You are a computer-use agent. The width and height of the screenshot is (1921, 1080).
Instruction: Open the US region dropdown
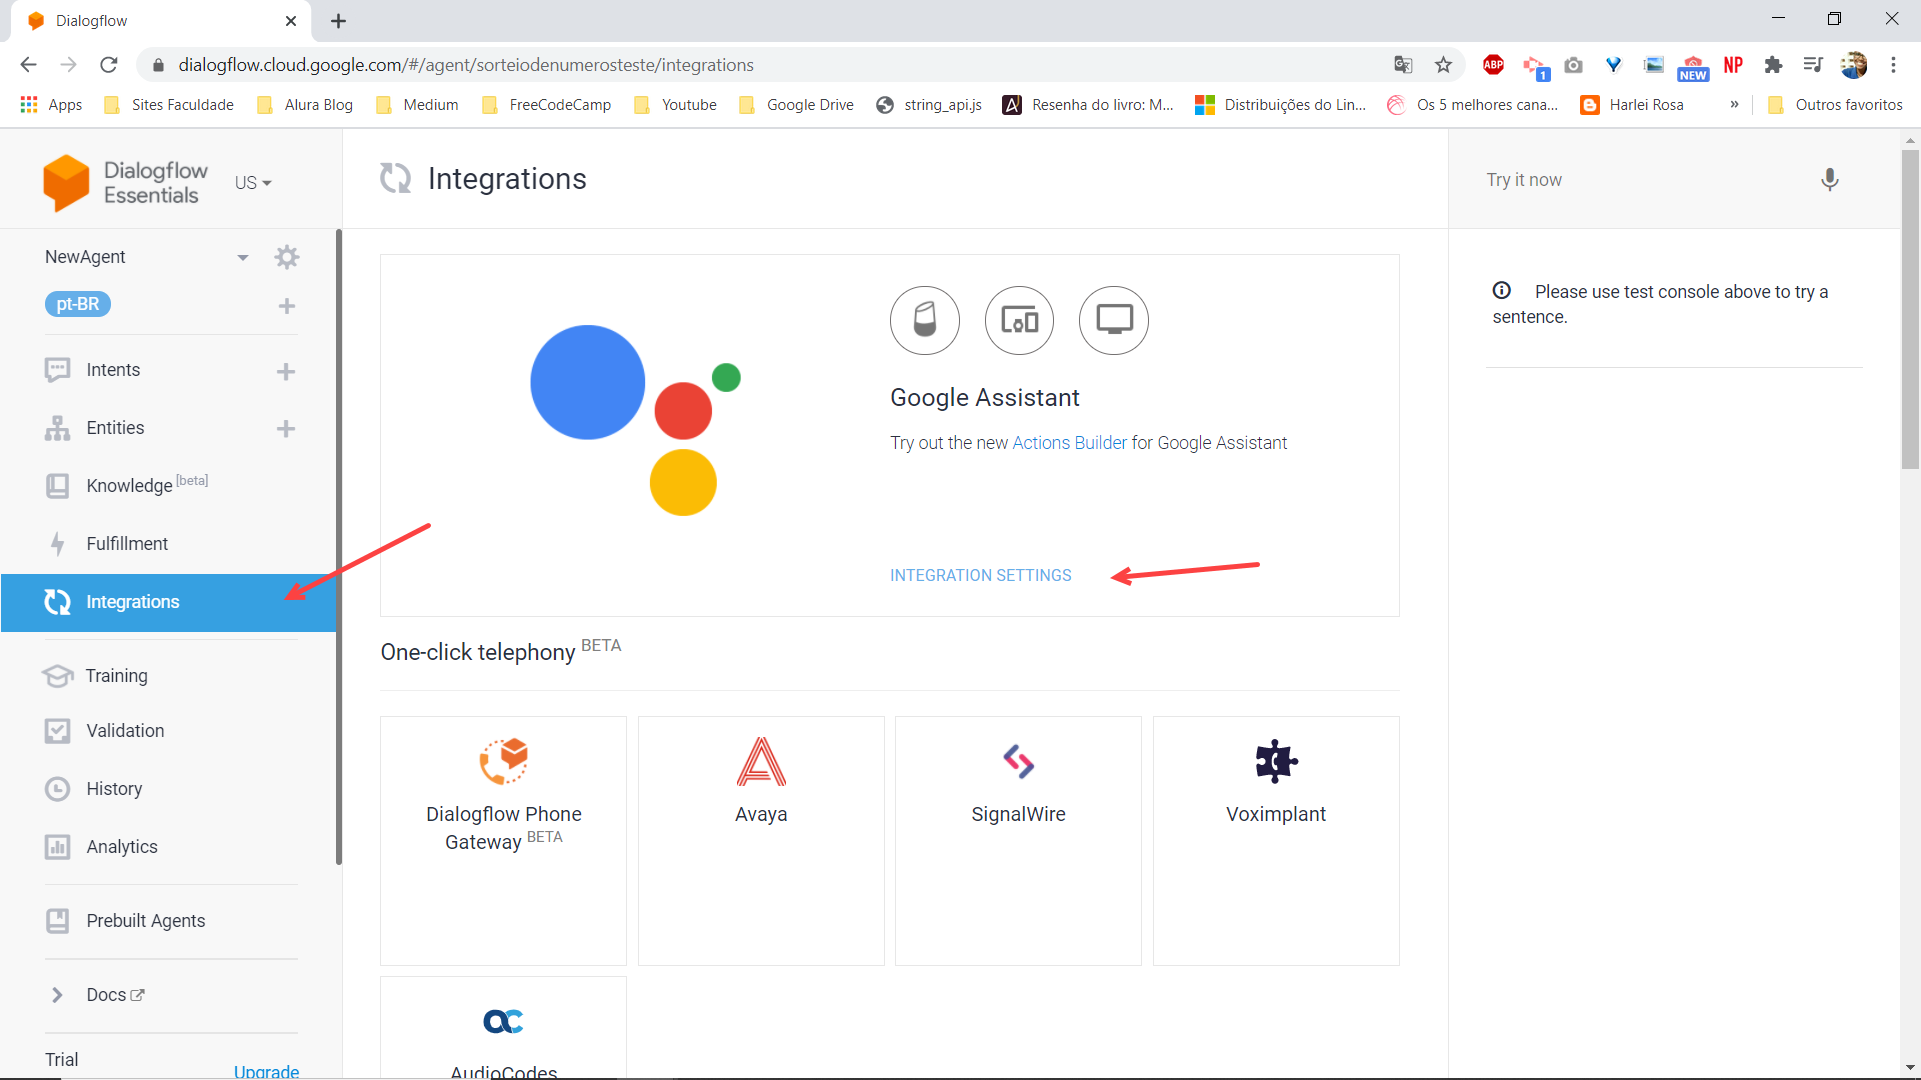253,183
